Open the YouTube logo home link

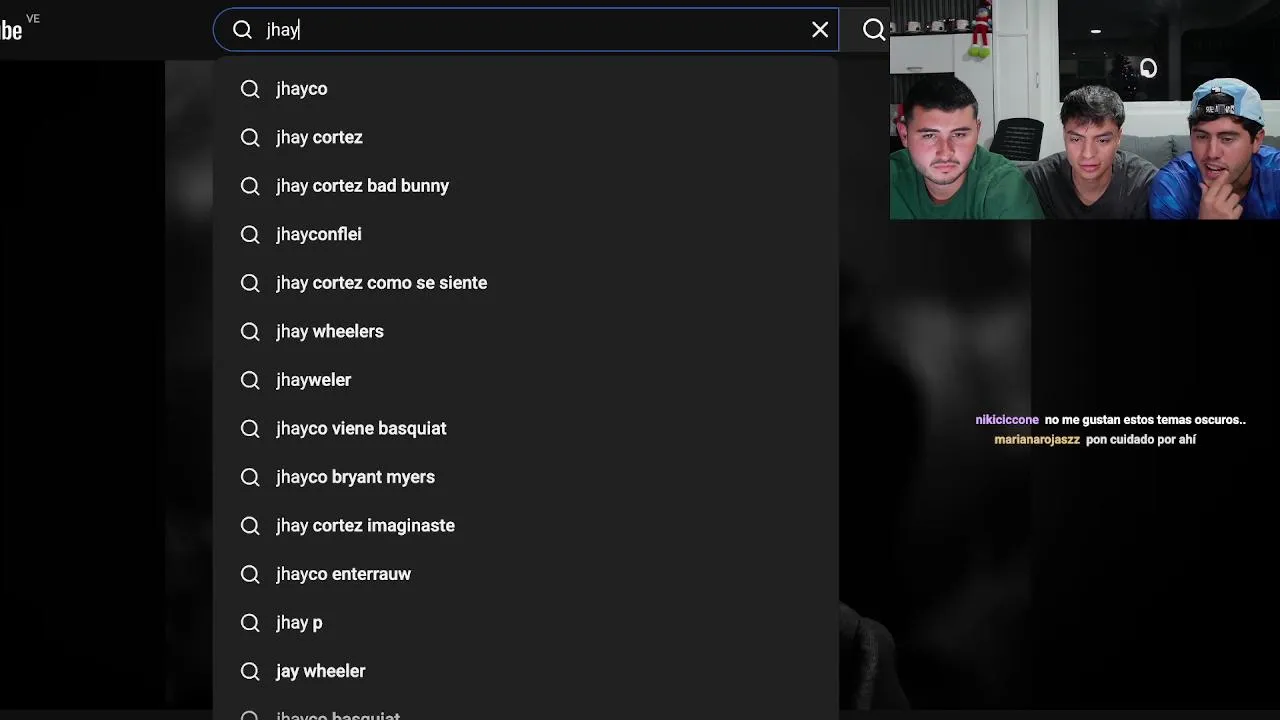click(12, 30)
